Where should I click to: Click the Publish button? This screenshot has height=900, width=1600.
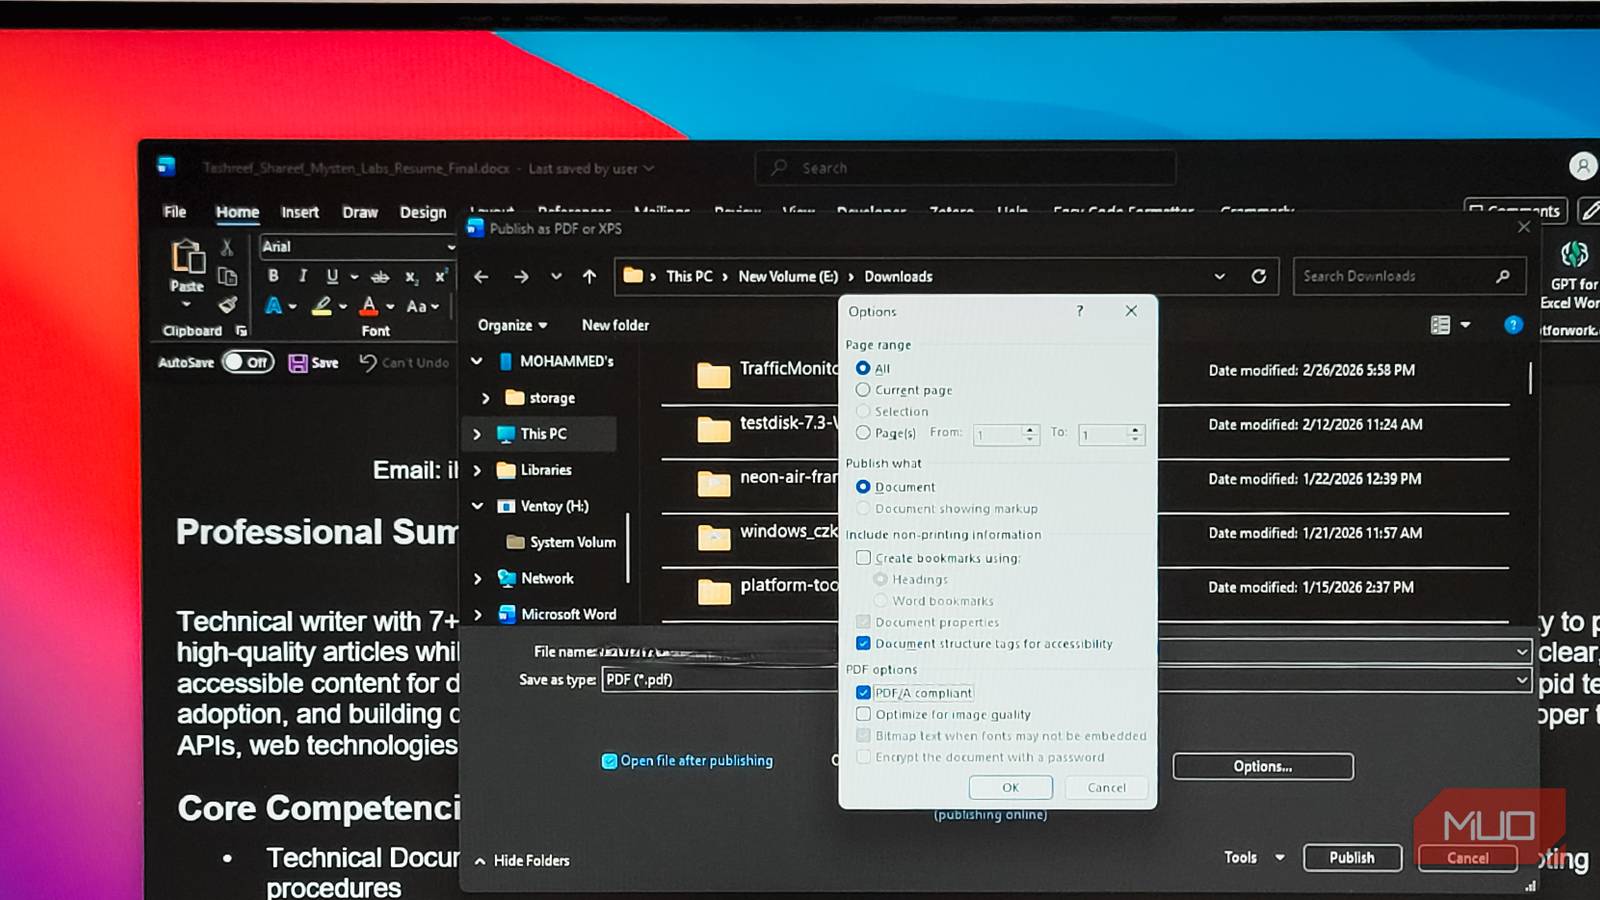coord(1352,857)
